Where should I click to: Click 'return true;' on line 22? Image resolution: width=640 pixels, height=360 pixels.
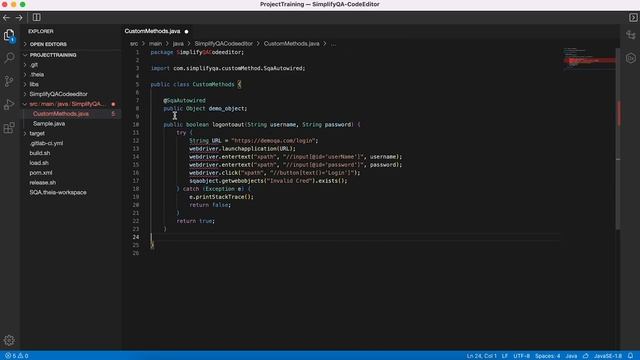coord(196,221)
